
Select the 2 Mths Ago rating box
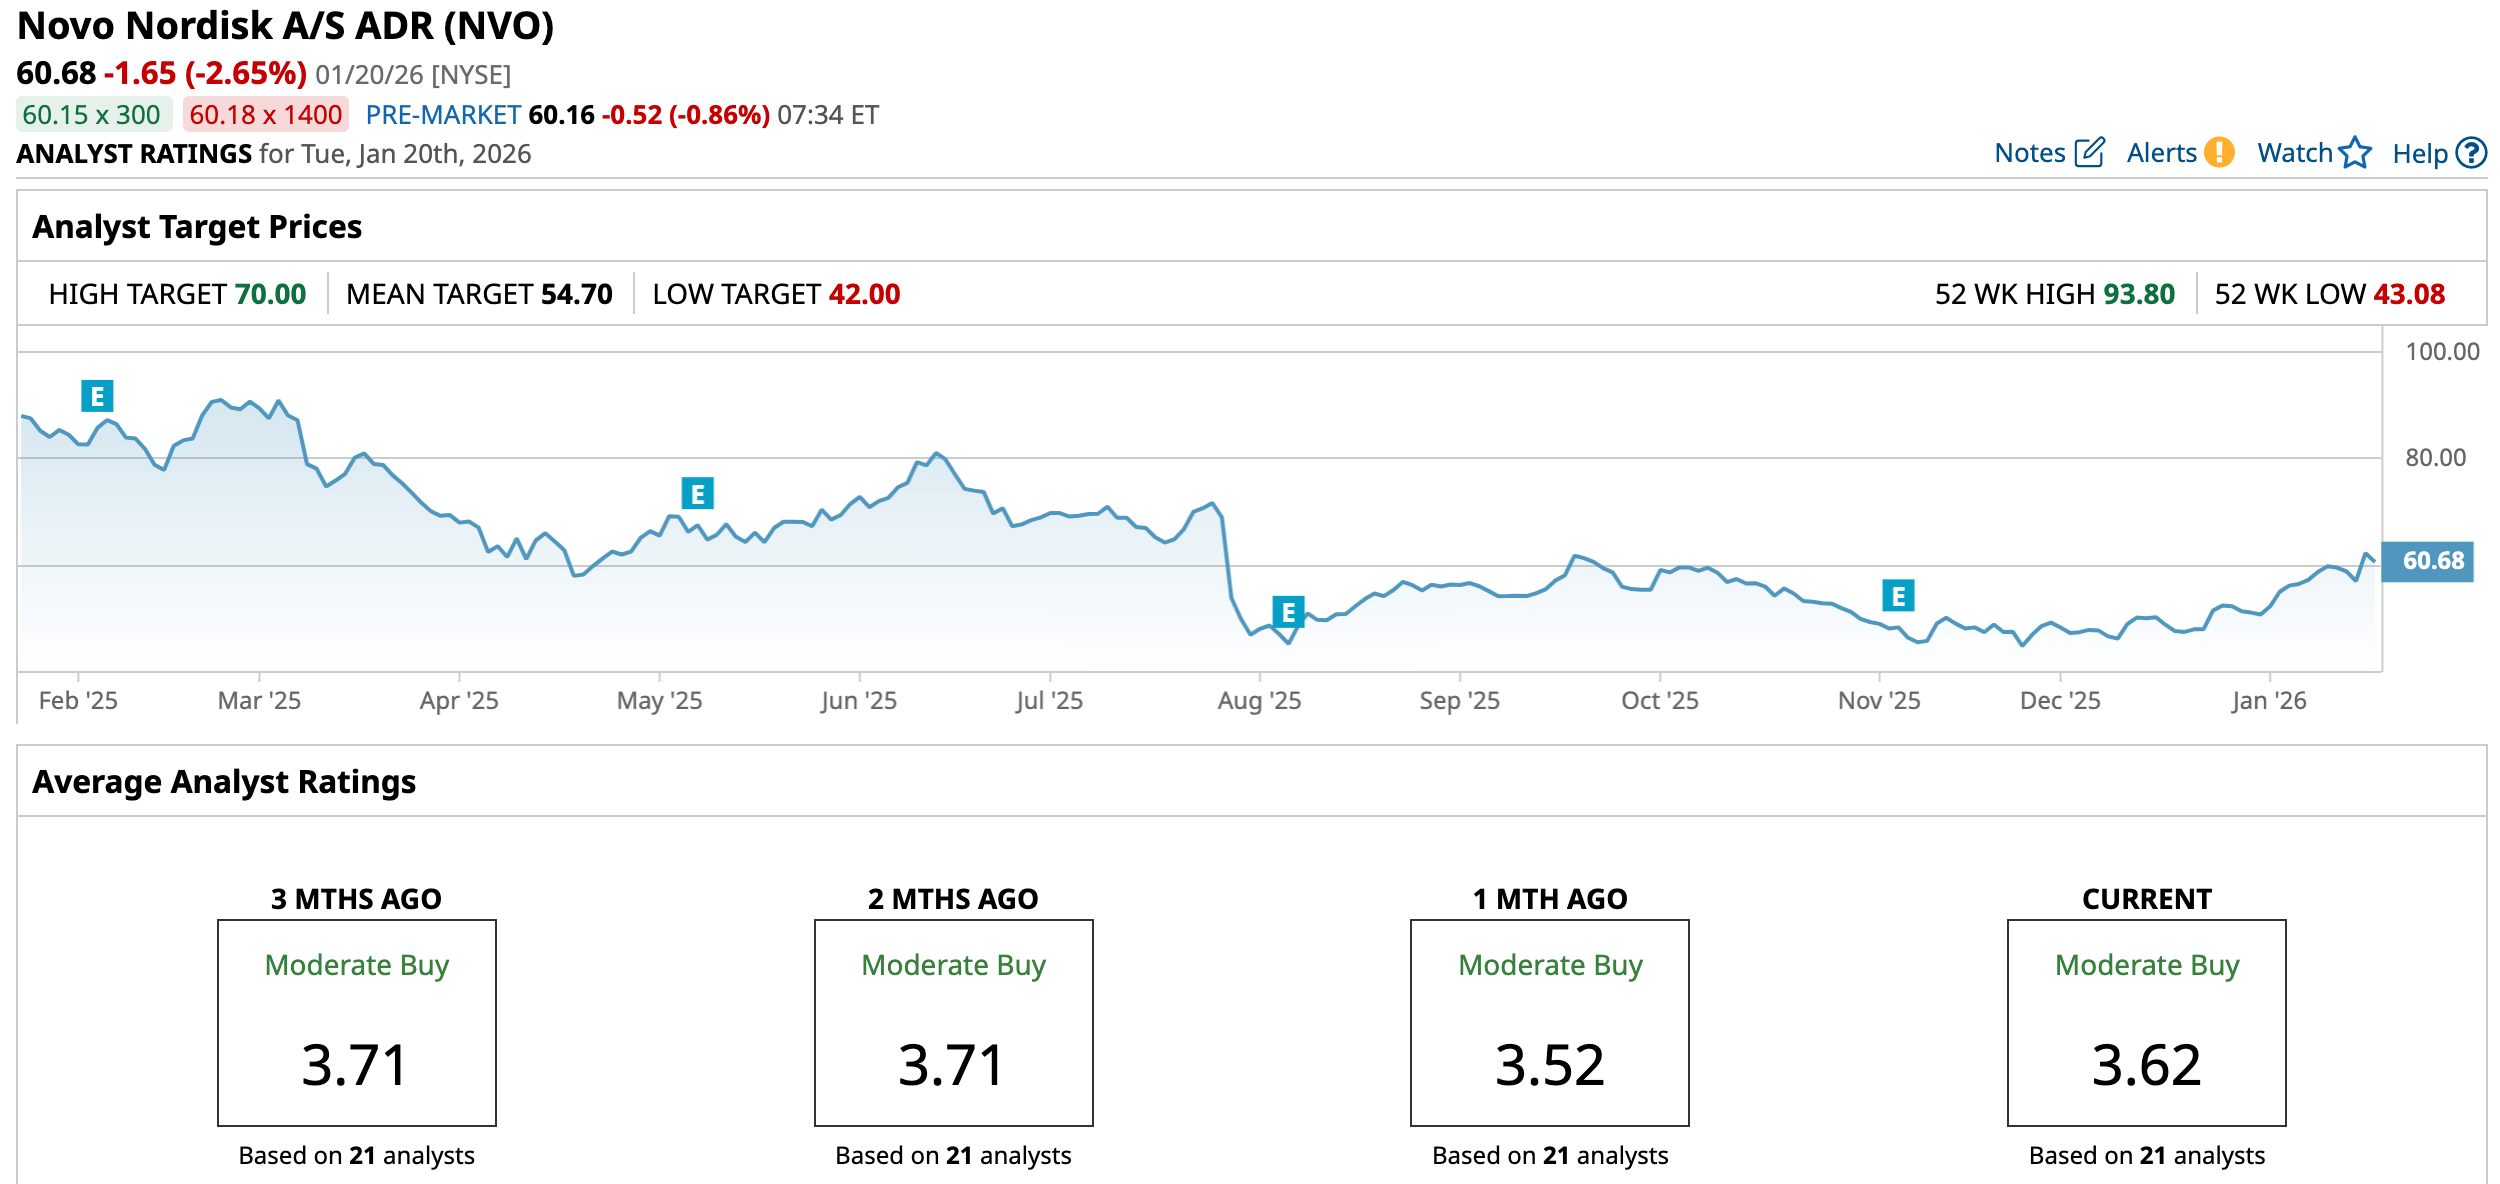click(x=953, y=1022)
